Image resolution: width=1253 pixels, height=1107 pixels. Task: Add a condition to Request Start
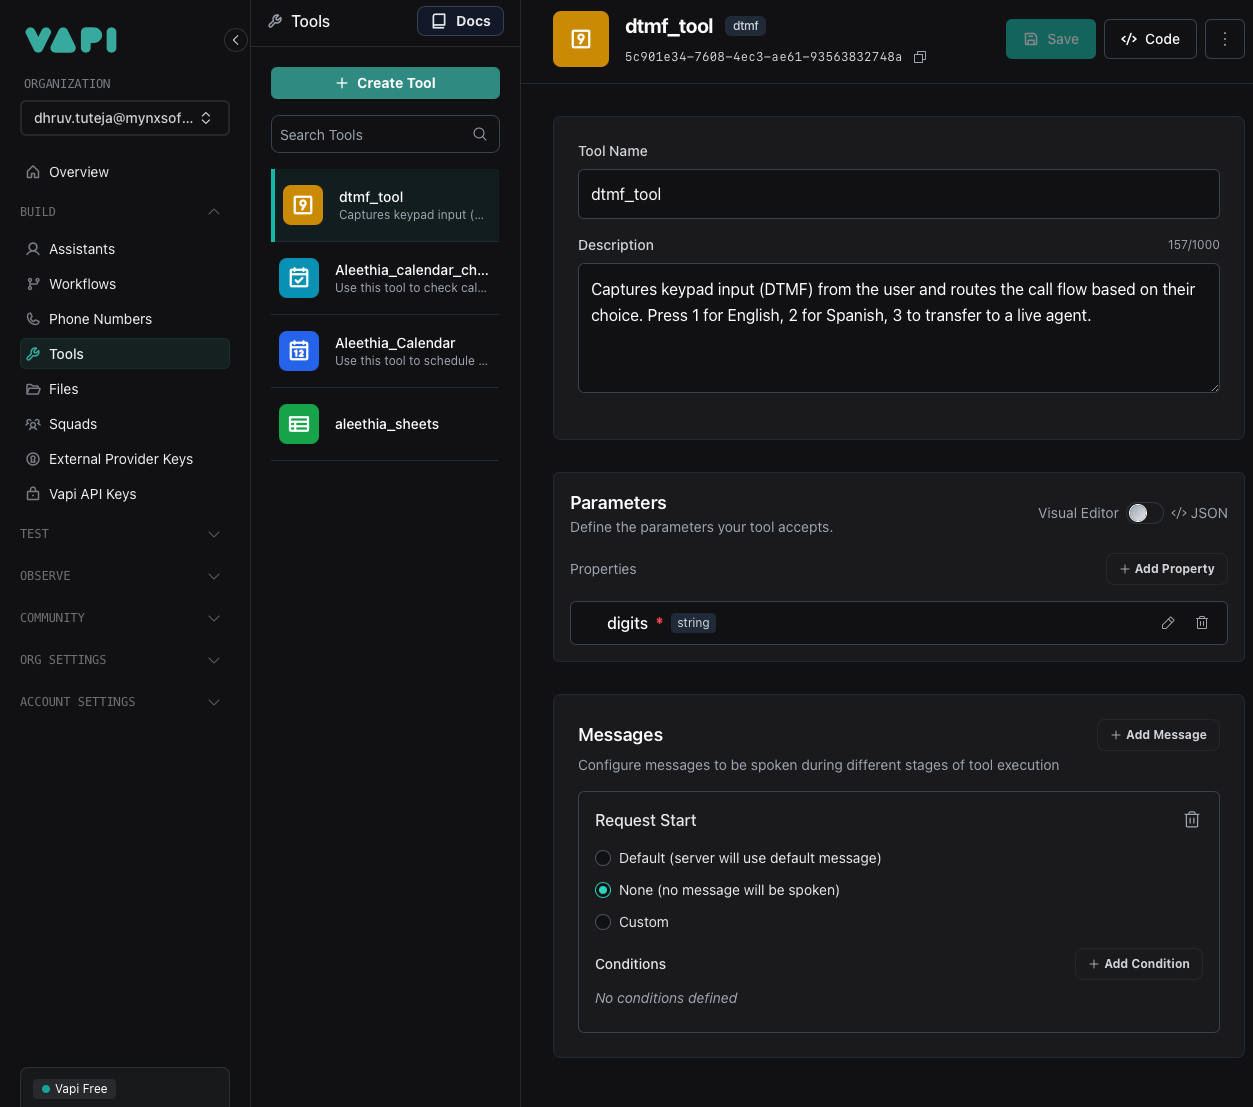[1139, 964]
